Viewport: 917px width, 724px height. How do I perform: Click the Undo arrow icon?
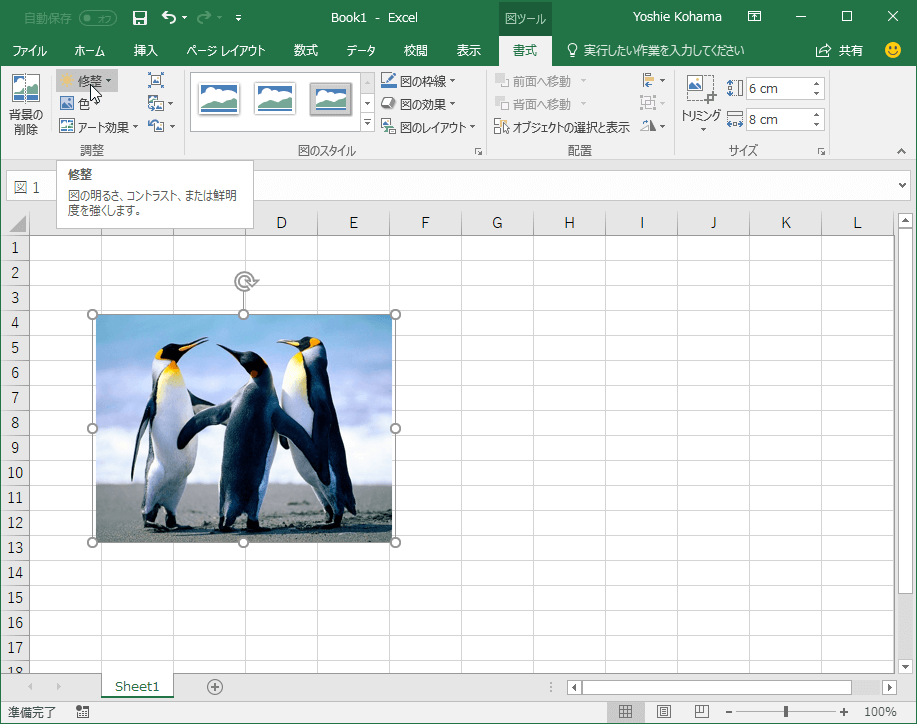click(169, 18)
